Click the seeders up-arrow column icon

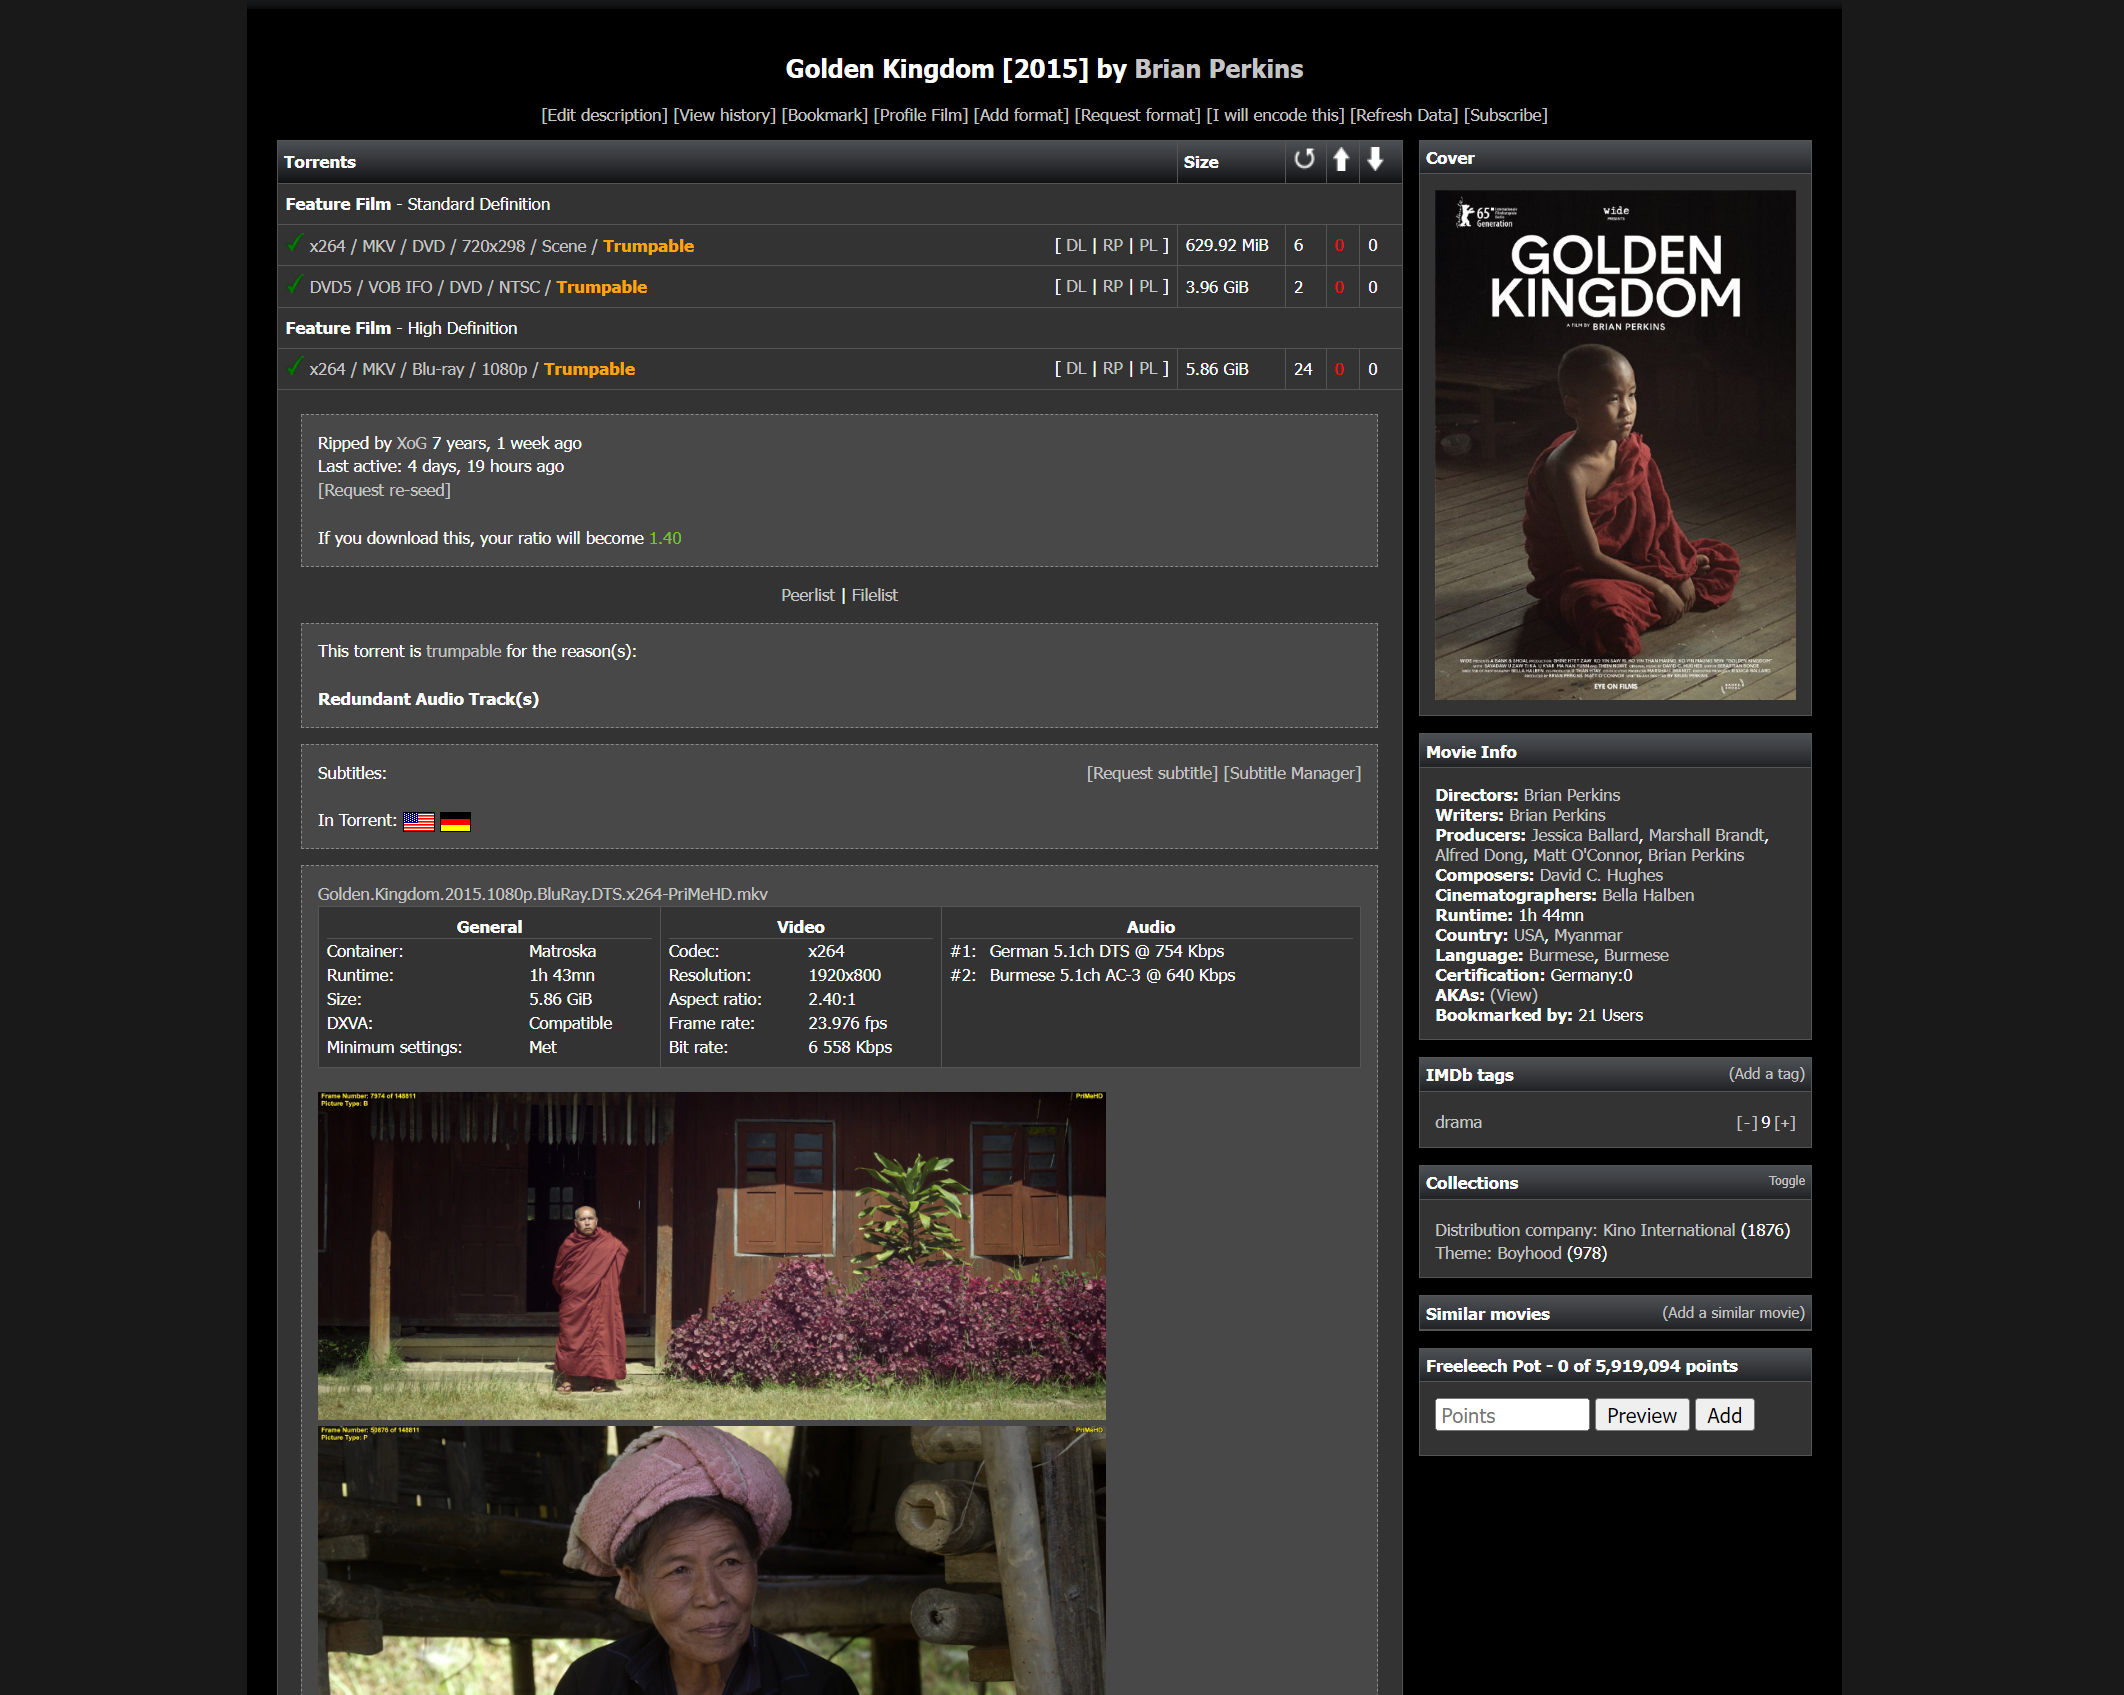click(1341, 159)
